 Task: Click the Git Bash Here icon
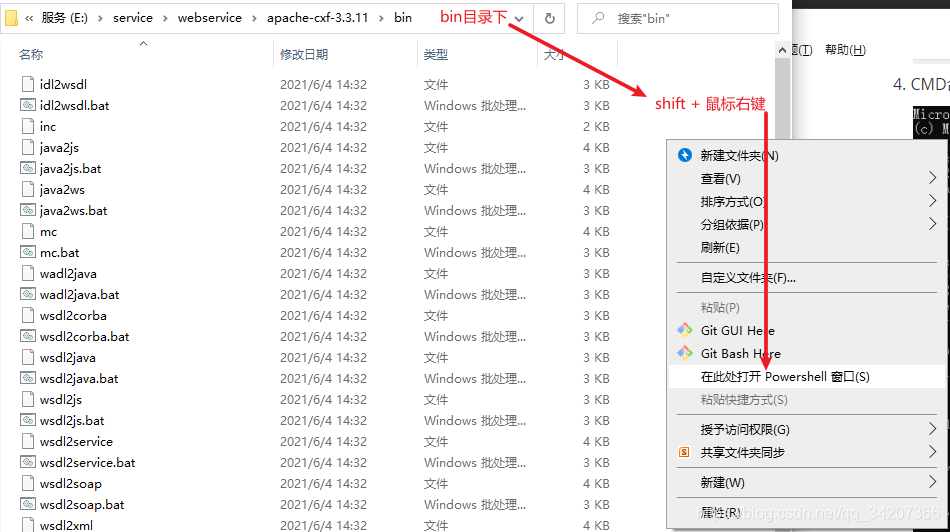pyautogui.click(x=685, y=353)
